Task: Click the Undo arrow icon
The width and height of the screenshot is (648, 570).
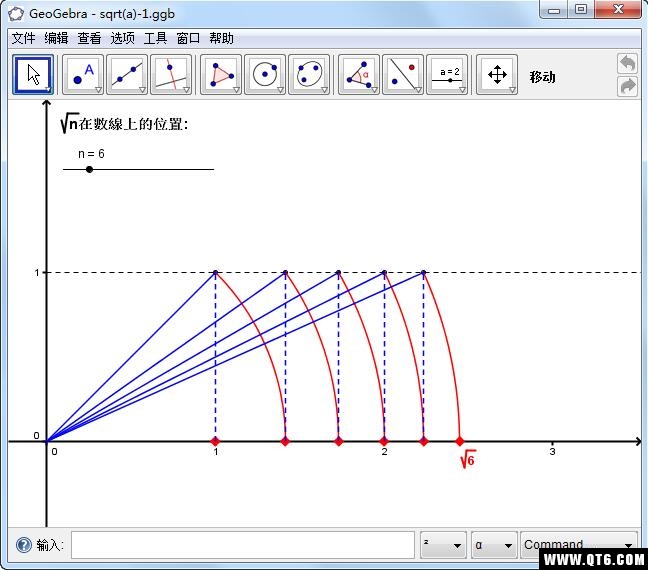Action: click(627, 64)
